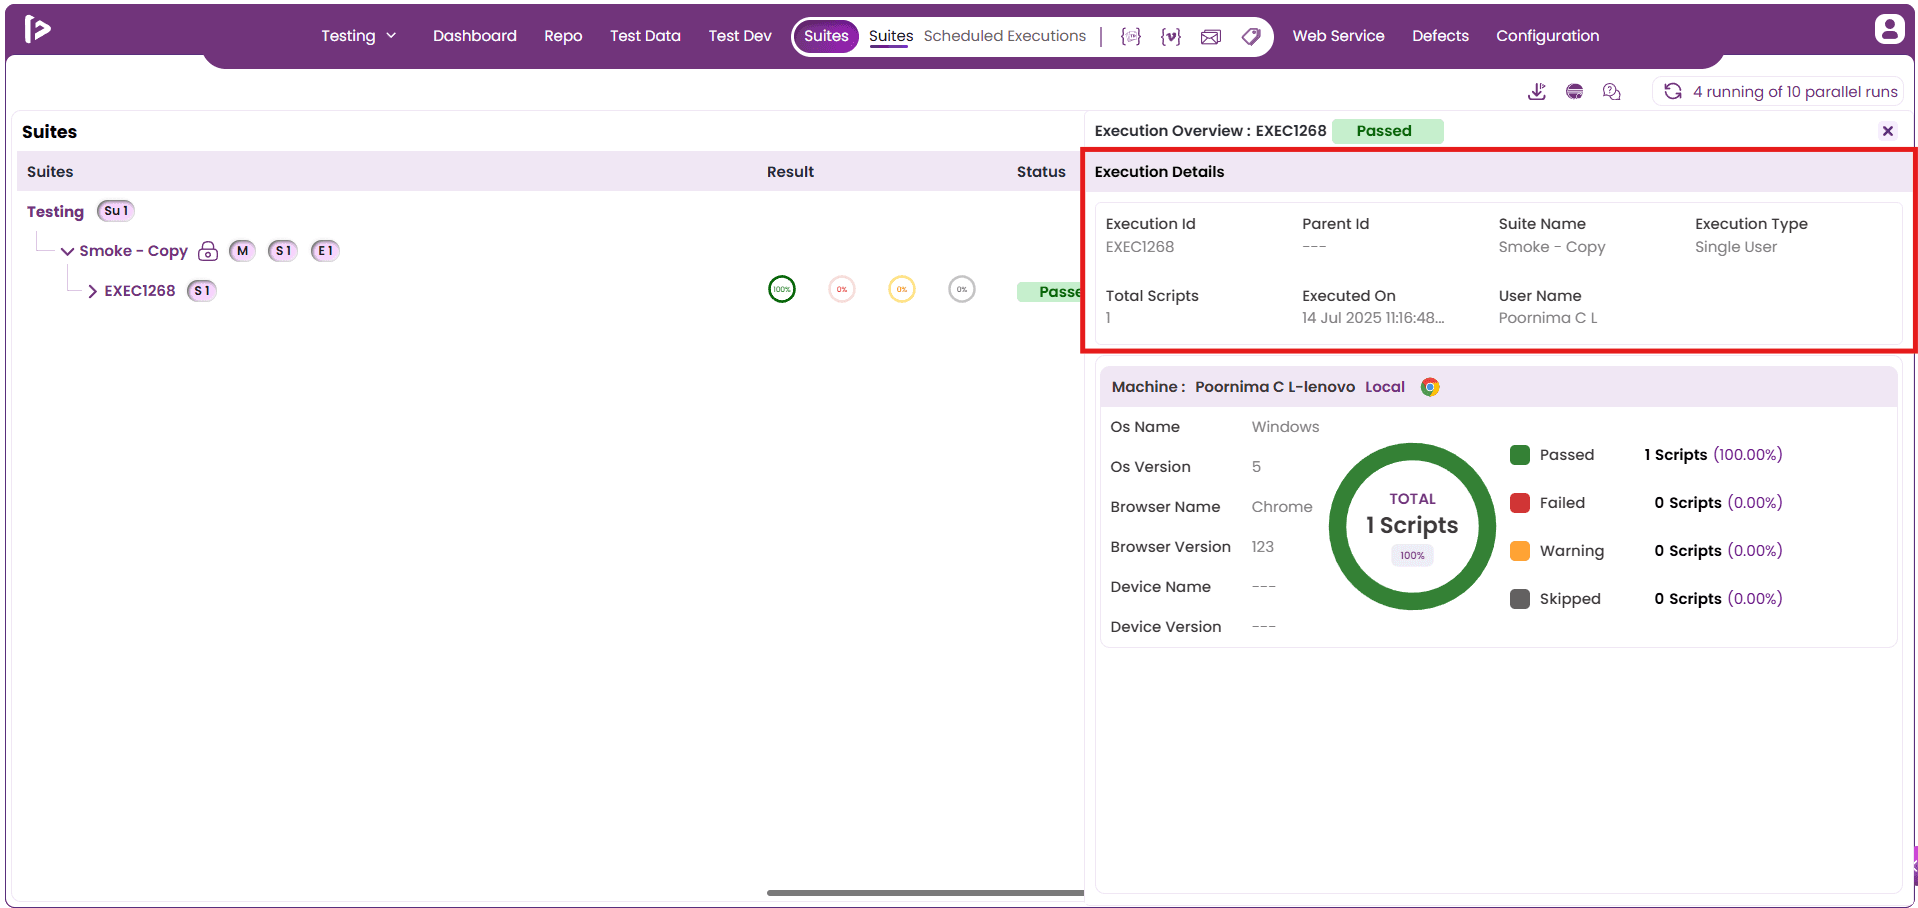Image resolution: width=1918 pixels, height=908 pixels.
Task: Click the lock icon next to Smoke - Copy
Action: point(208,251)
